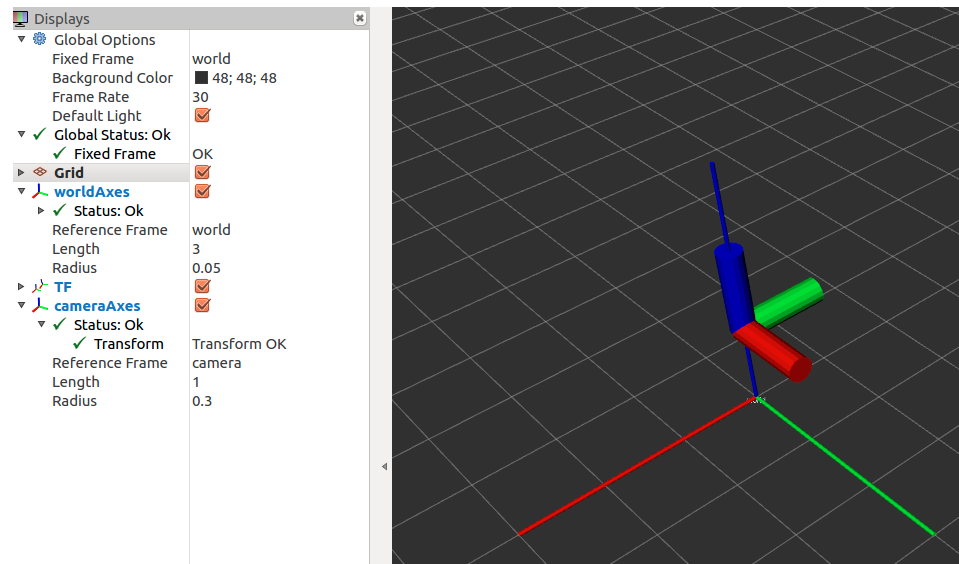This screenshot has height=564, width=959.
Task: Collapse the cameraAxes Status Ok row
Action: [41, 324]
